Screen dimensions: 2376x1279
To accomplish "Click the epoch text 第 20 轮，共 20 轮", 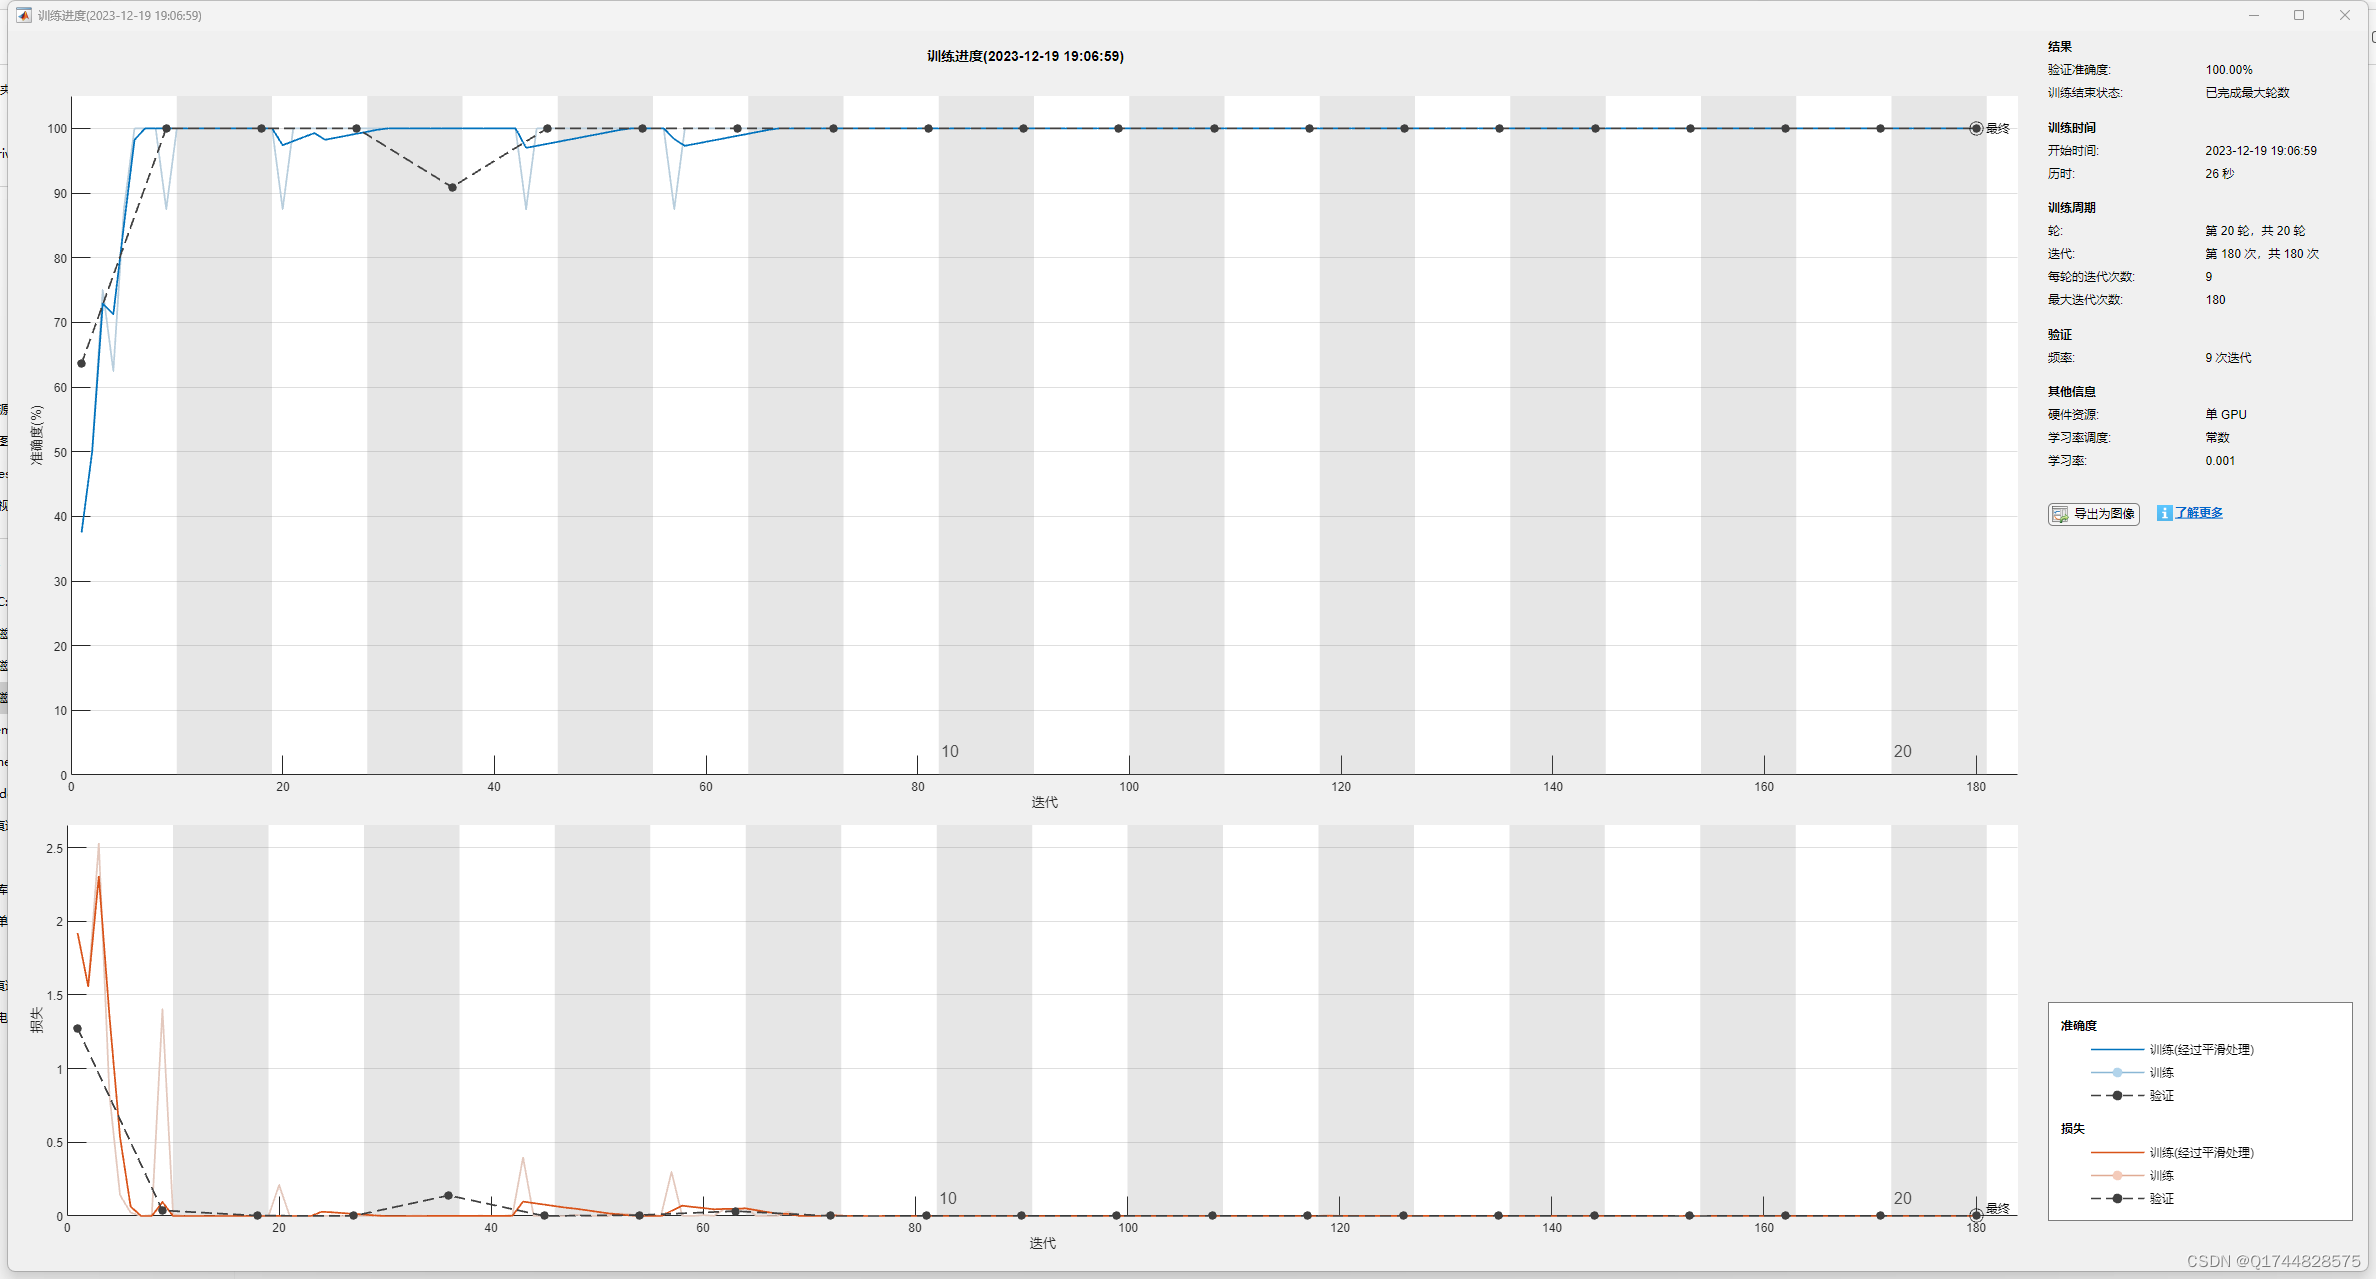I will 2255,231.
